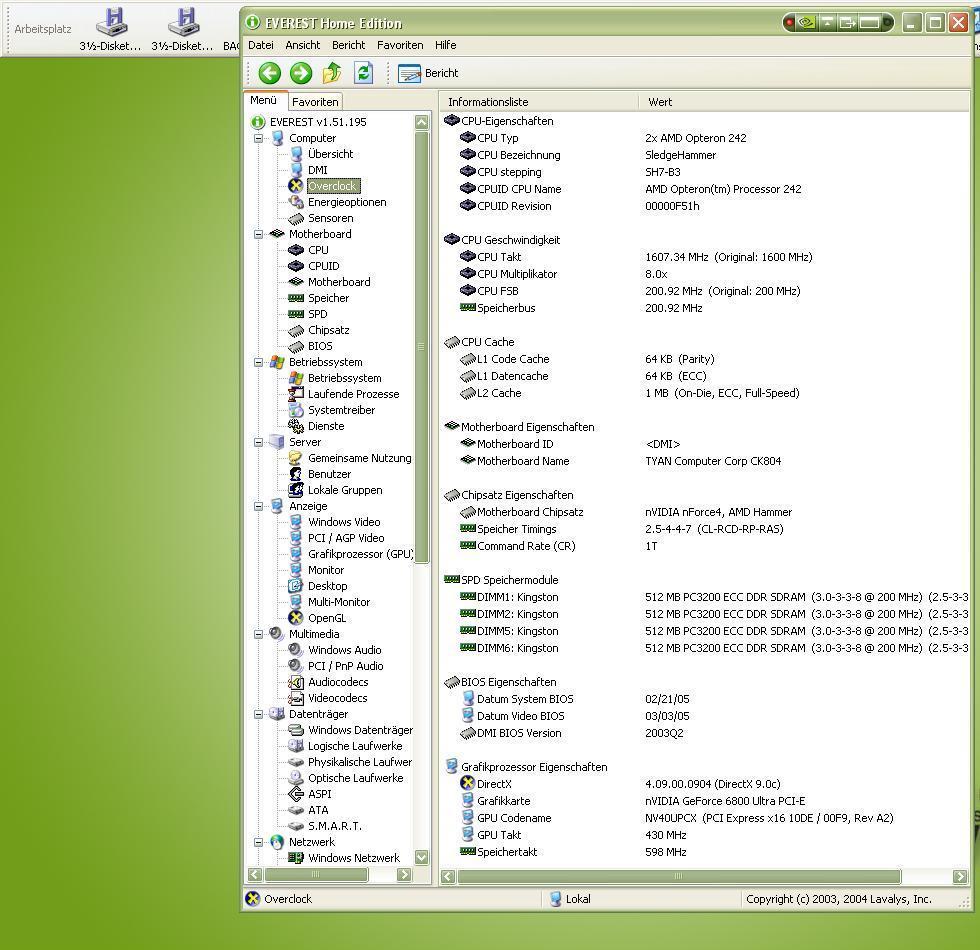
Task: Open the ASPI tree entry
Action: click(x=319, y=794)
